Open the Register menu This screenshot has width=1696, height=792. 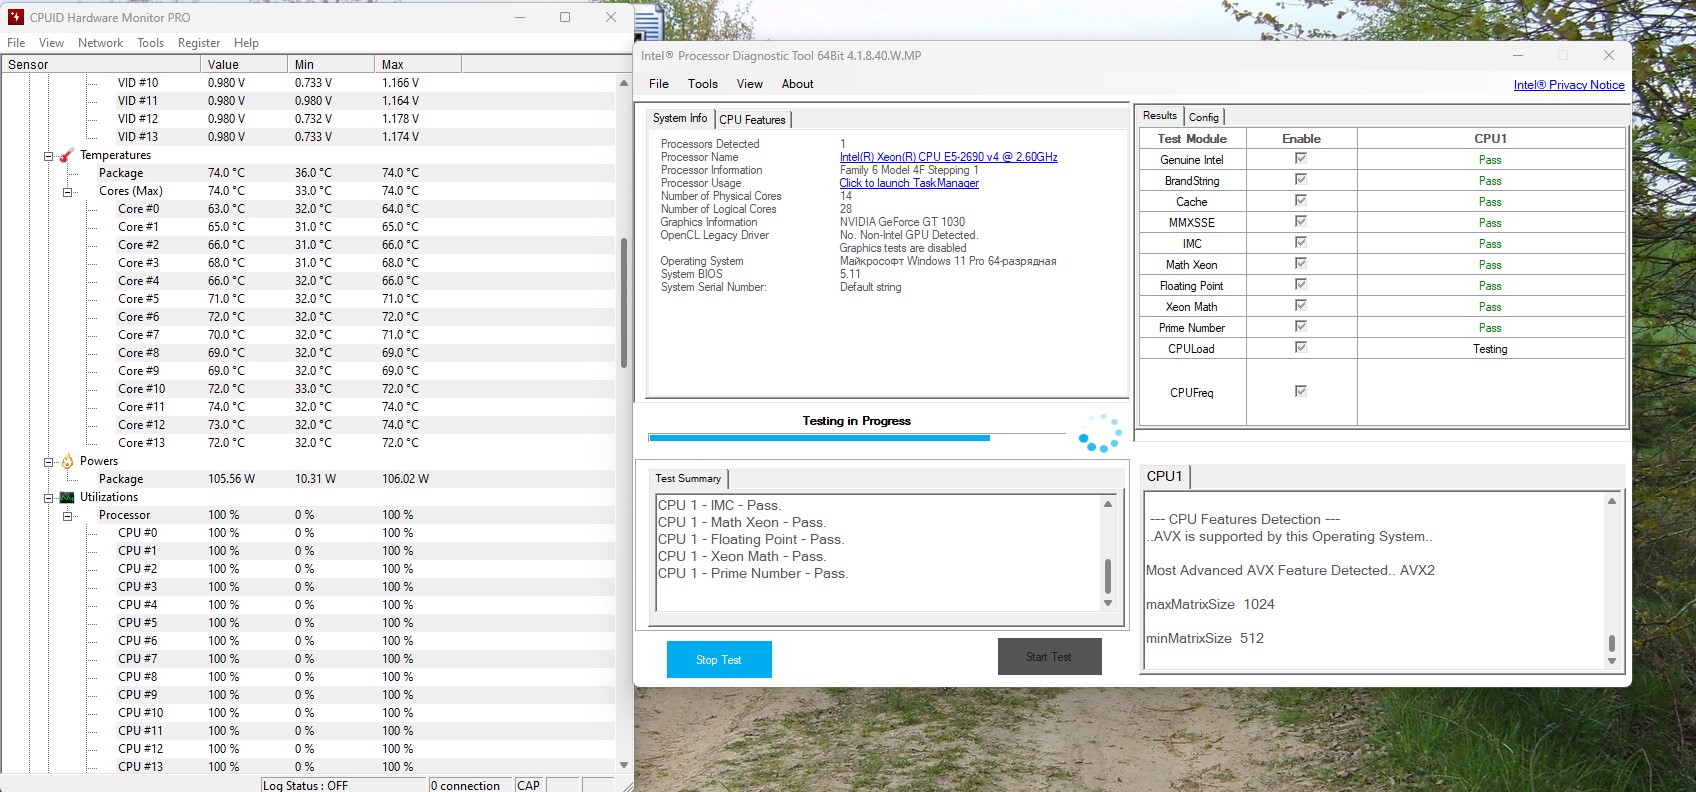point(199,43)
